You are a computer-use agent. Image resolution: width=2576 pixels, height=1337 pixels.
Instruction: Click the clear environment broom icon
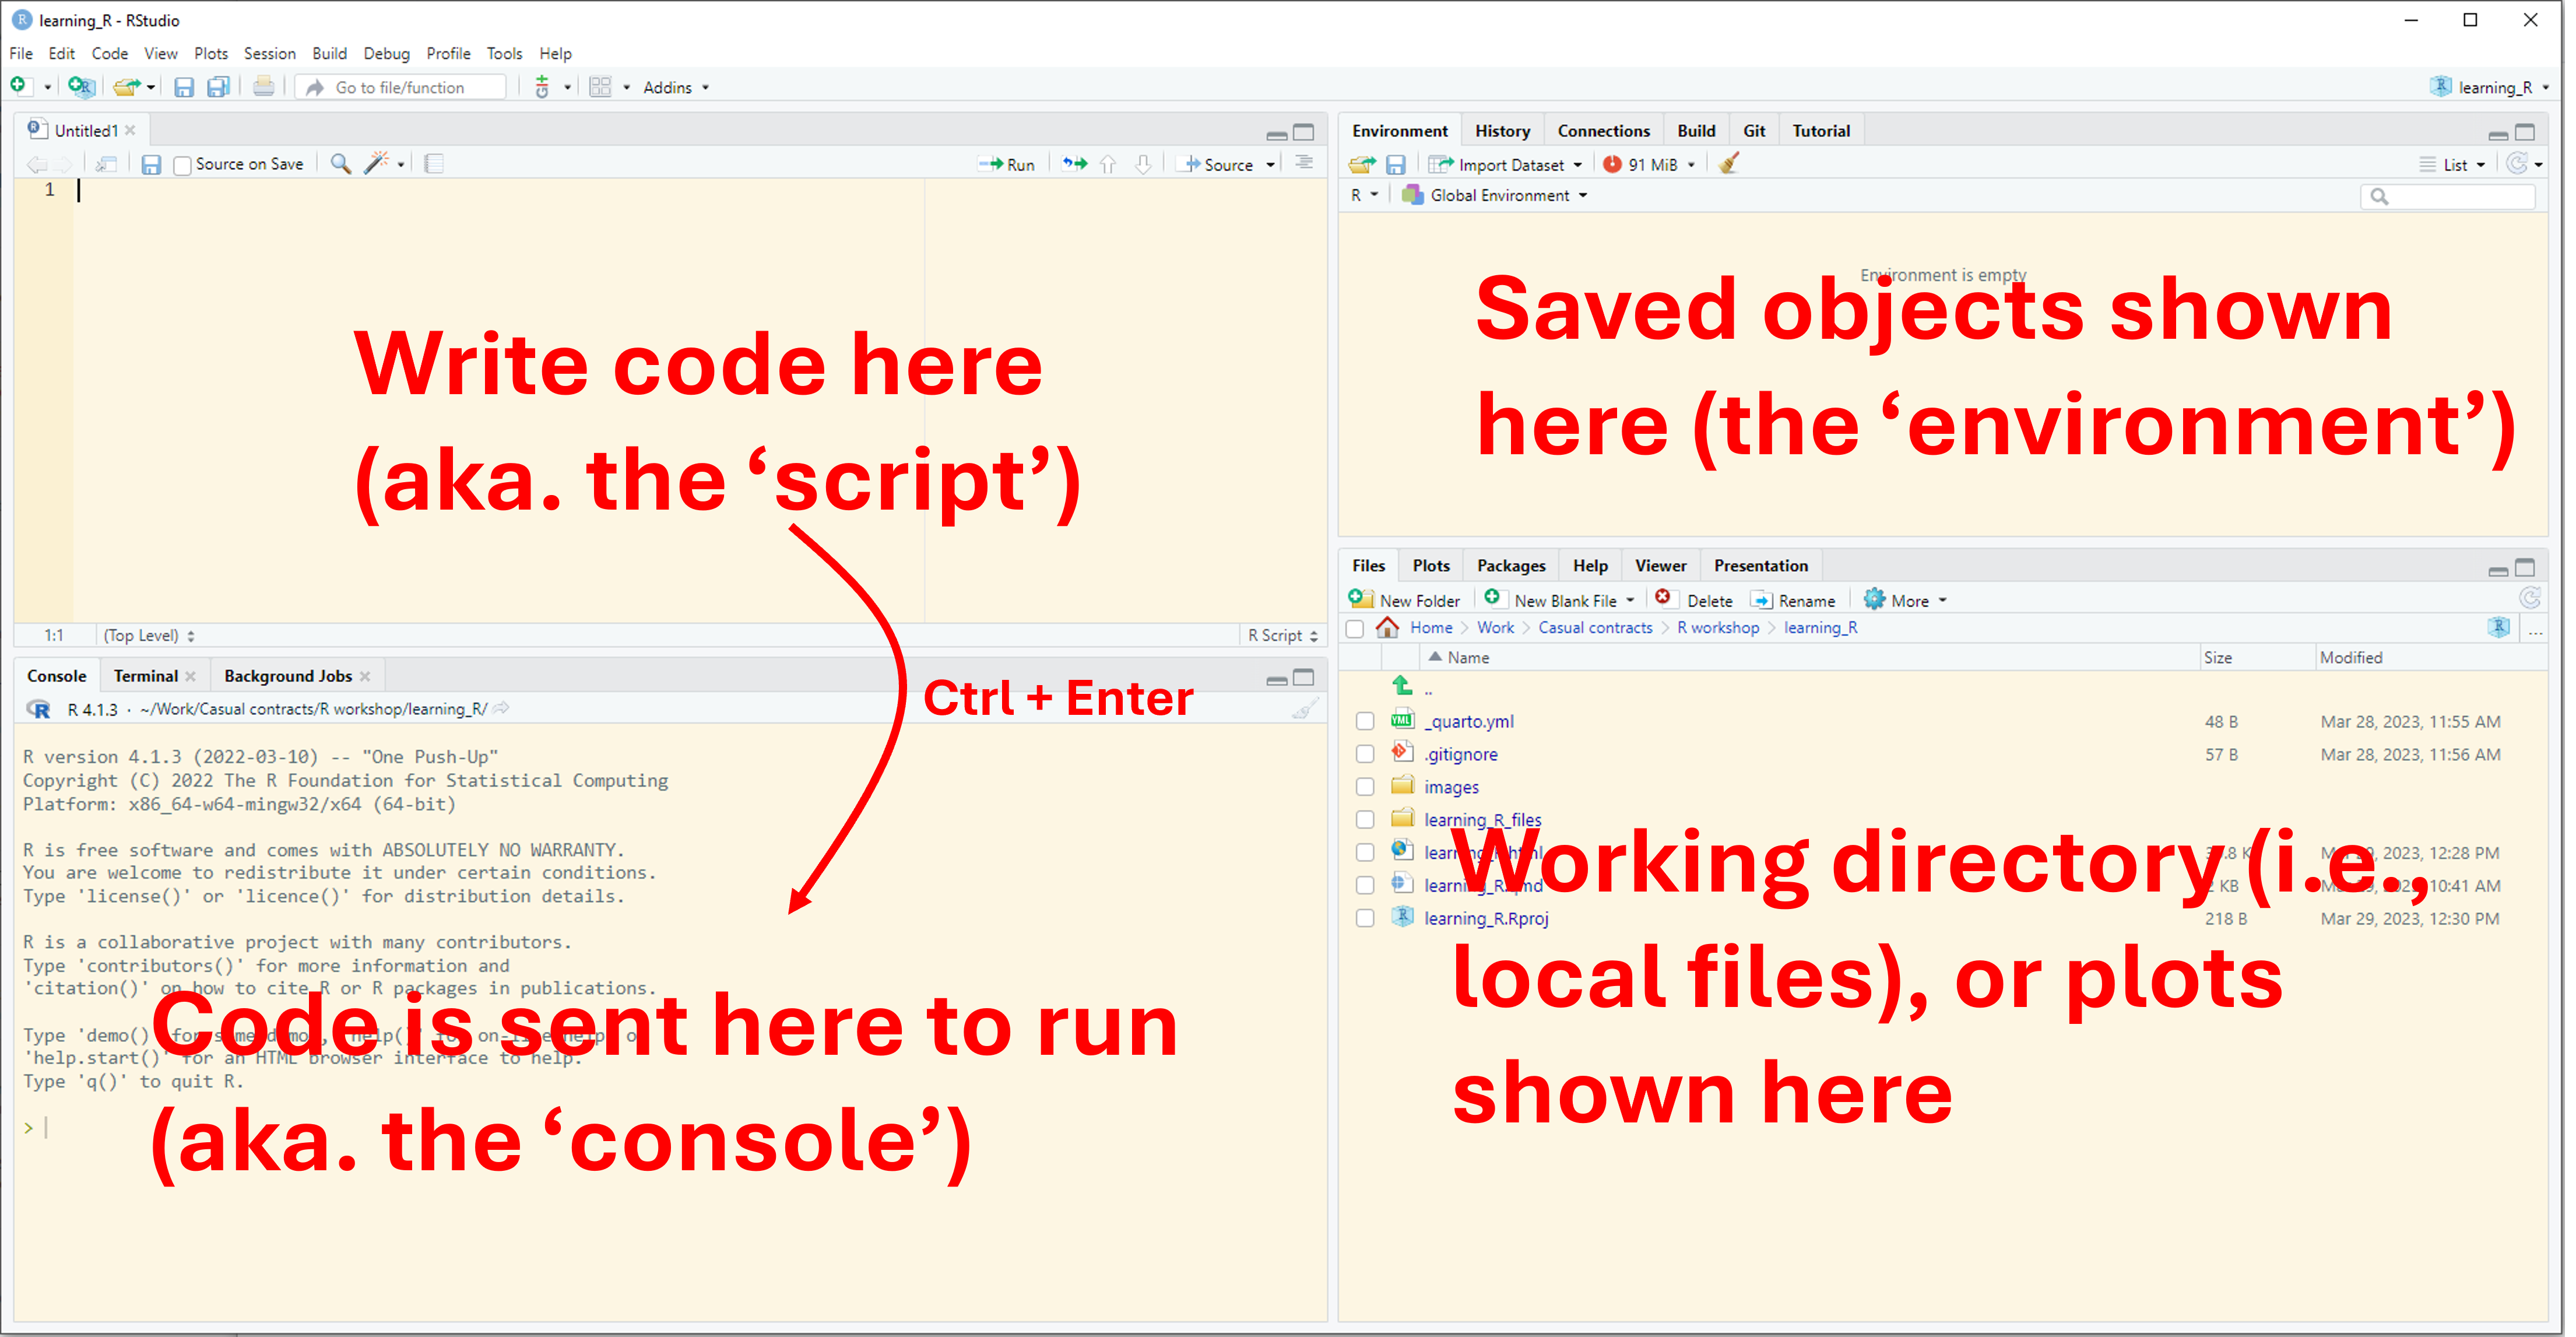coord(1729,164)
